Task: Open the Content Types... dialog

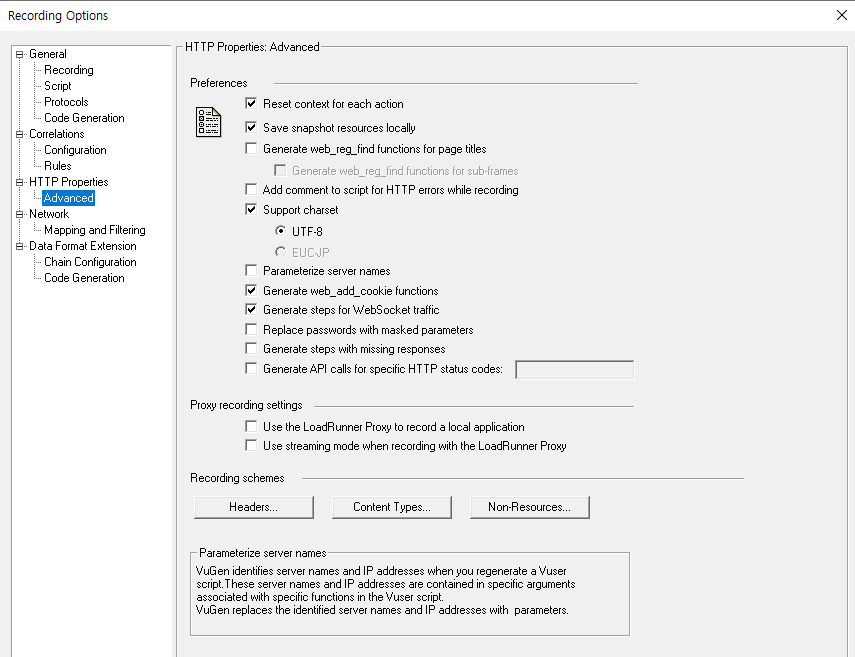Action: 392,507
